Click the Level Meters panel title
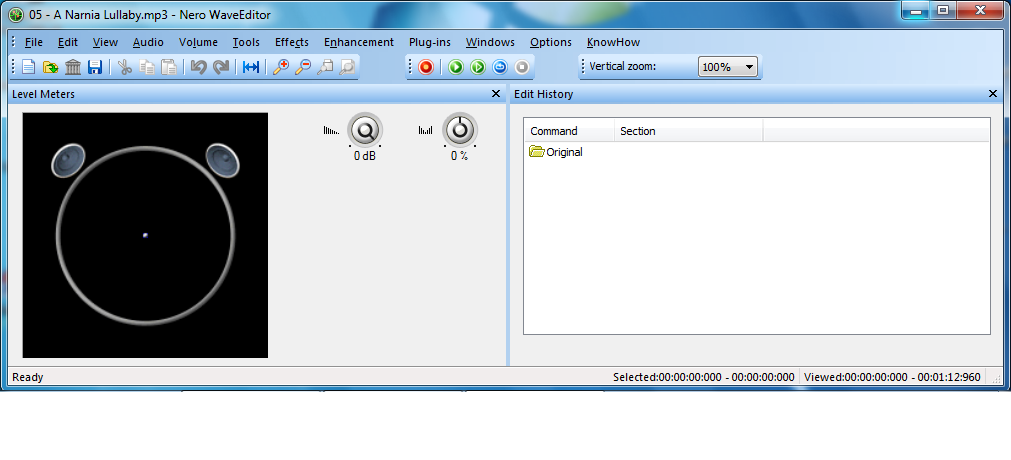 tap(43, 94)
